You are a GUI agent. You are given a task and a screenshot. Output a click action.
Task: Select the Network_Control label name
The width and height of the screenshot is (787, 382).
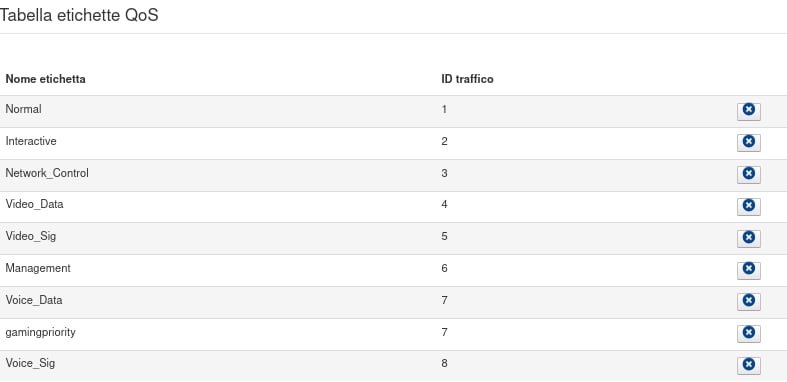coord(47,173)
